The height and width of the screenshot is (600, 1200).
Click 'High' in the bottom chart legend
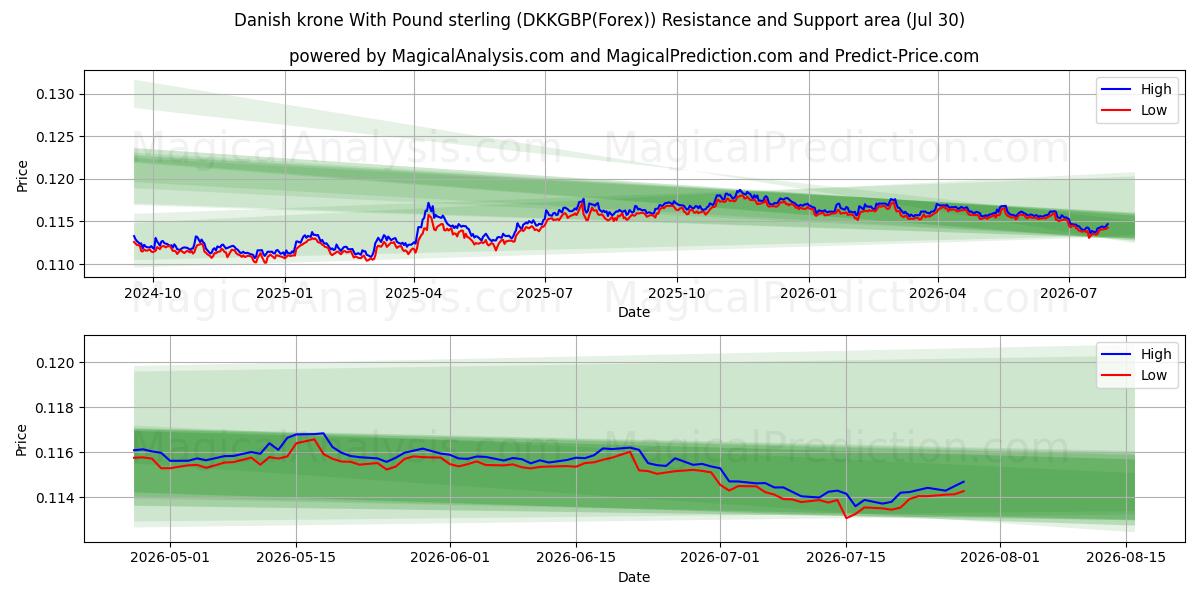(1156, 354)
